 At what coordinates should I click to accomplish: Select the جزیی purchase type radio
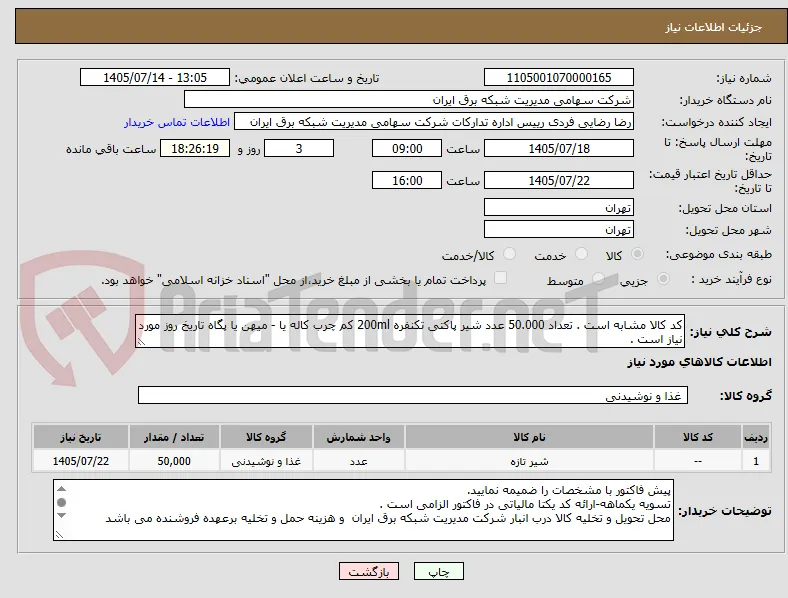point(663,278)
